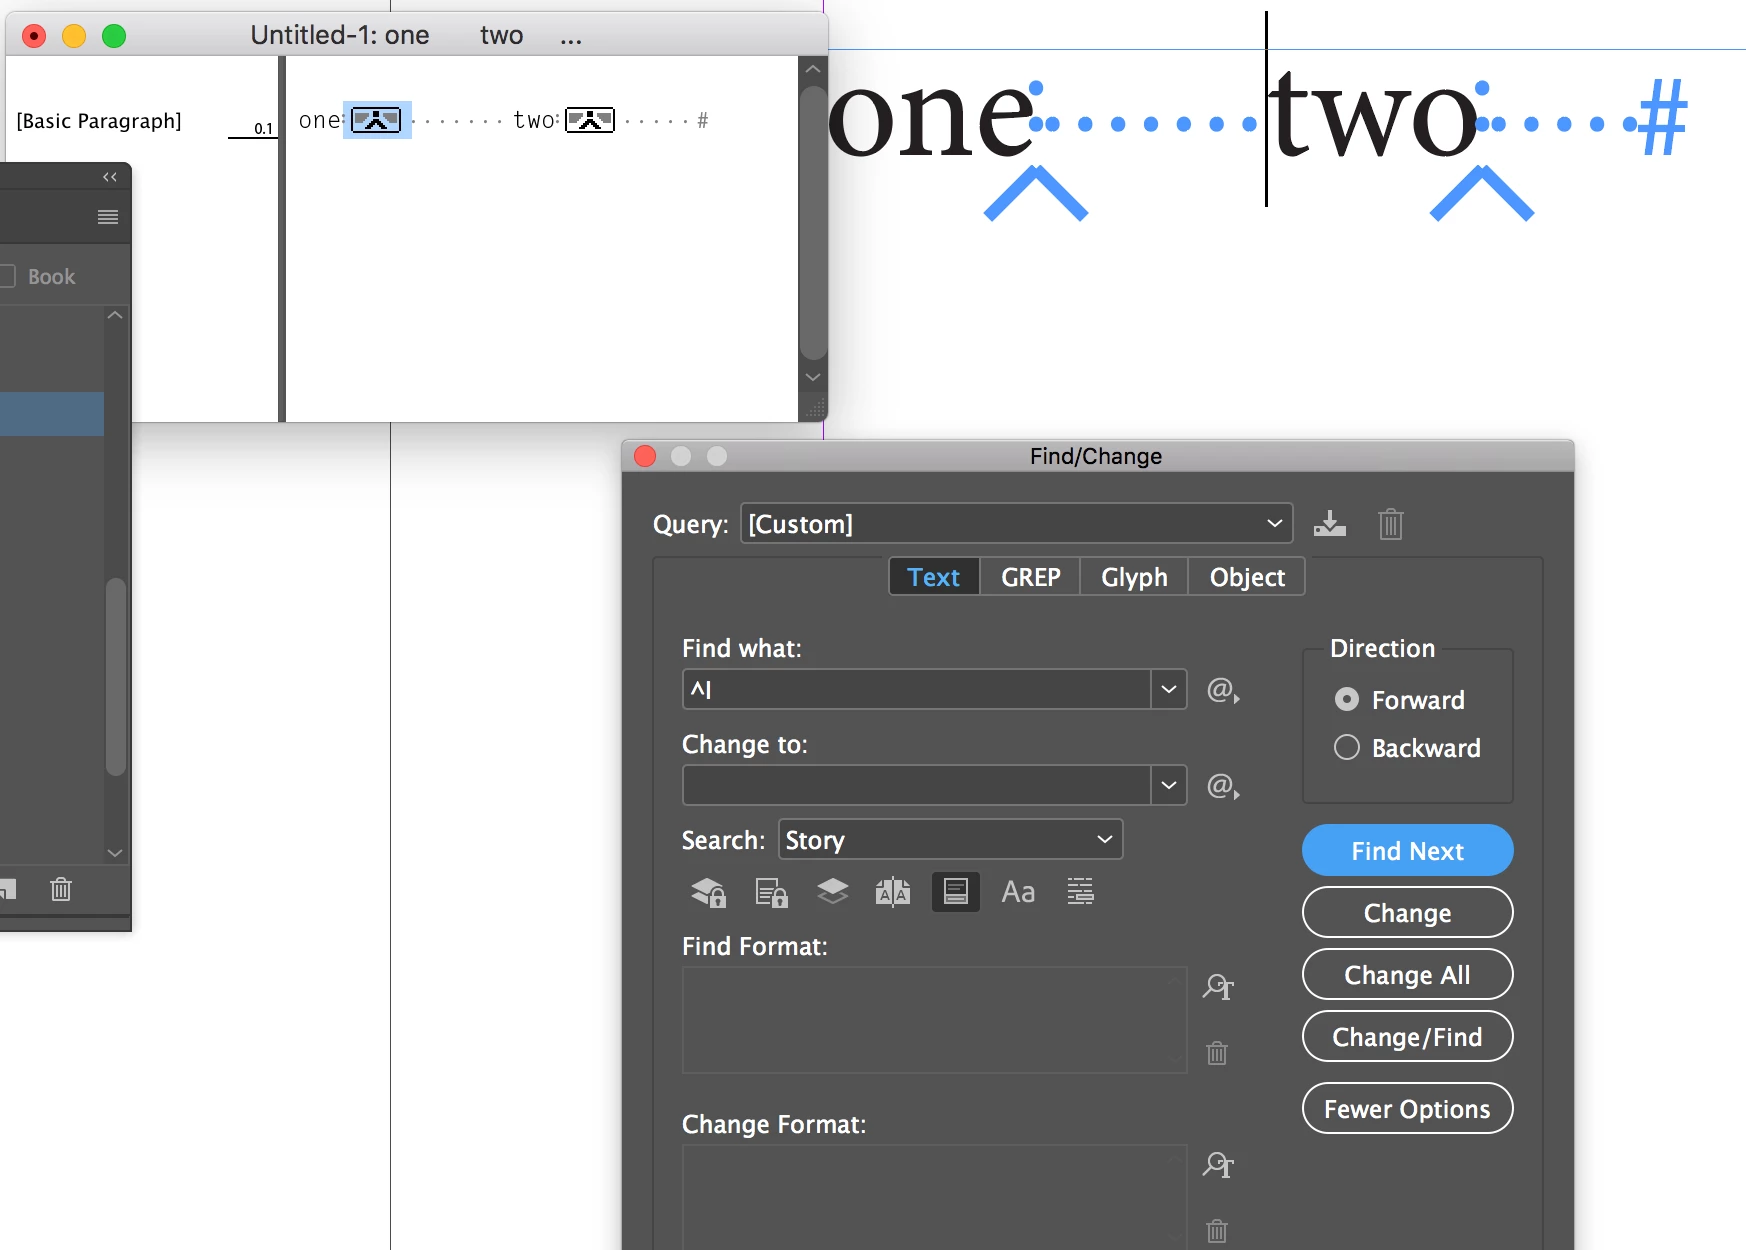Viewport: 1746px width, 1250px height.
Task: Click left panel list scroll down arrow
Action: 115,853
